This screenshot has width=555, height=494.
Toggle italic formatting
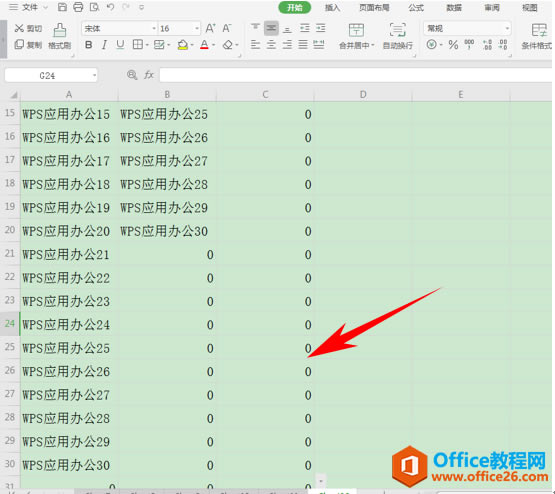[104, 45]
